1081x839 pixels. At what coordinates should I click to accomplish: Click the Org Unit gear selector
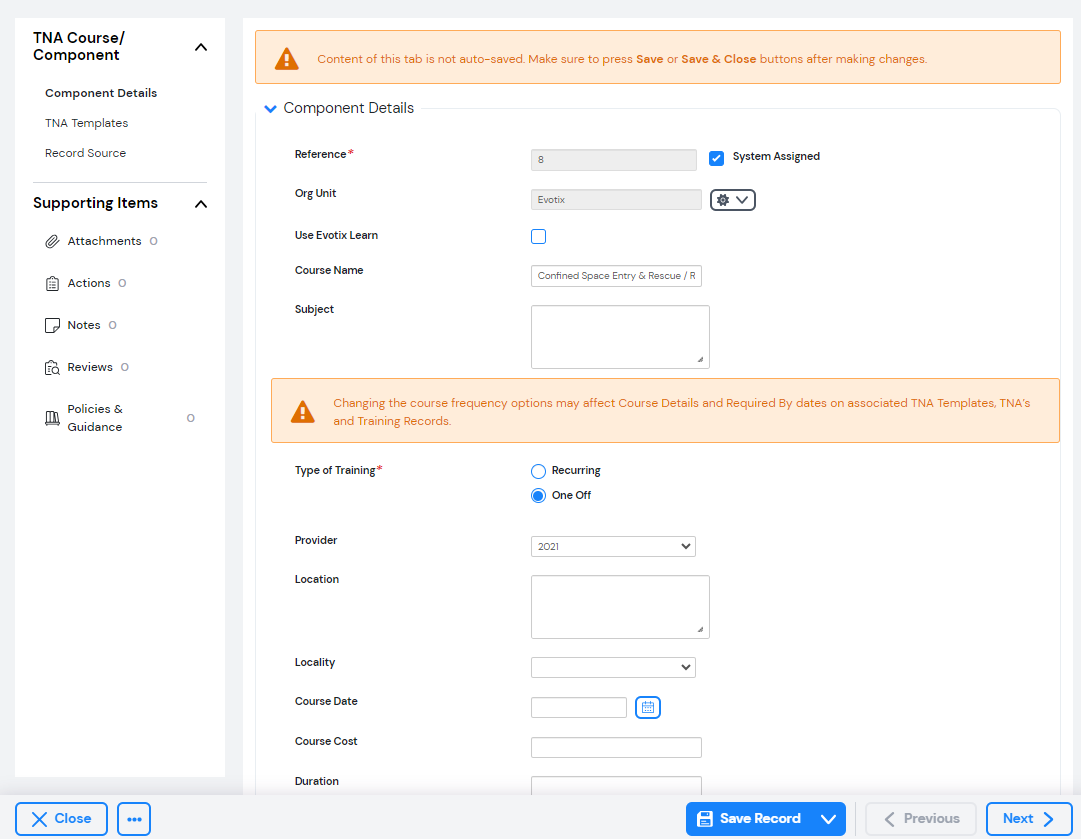[x=732, y=200]
